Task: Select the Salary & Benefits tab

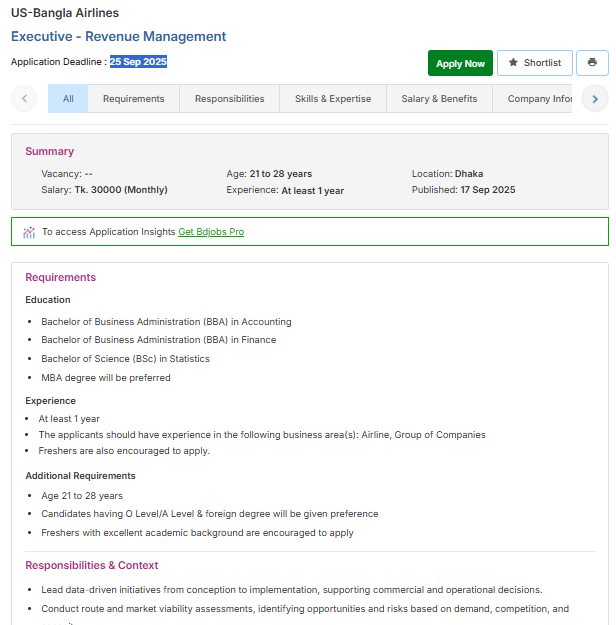Action: point(439,99)
